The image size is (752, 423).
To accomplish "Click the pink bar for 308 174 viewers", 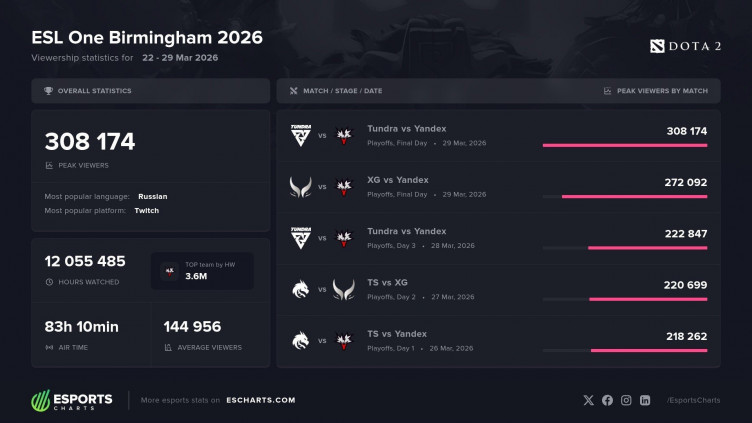I will coord(624,145).
